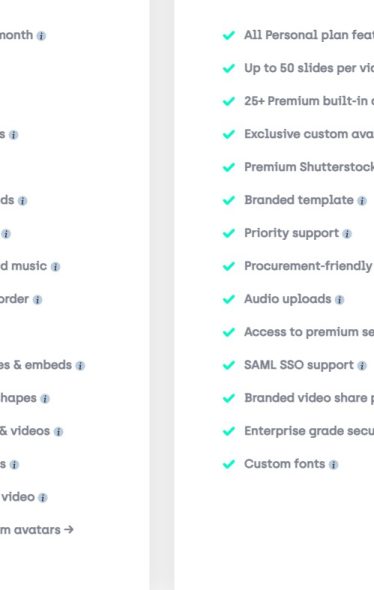Viewport: 374px width, 590px height.
Task: Click checkmark beside All Personal plan features
Action: [229, 35]
